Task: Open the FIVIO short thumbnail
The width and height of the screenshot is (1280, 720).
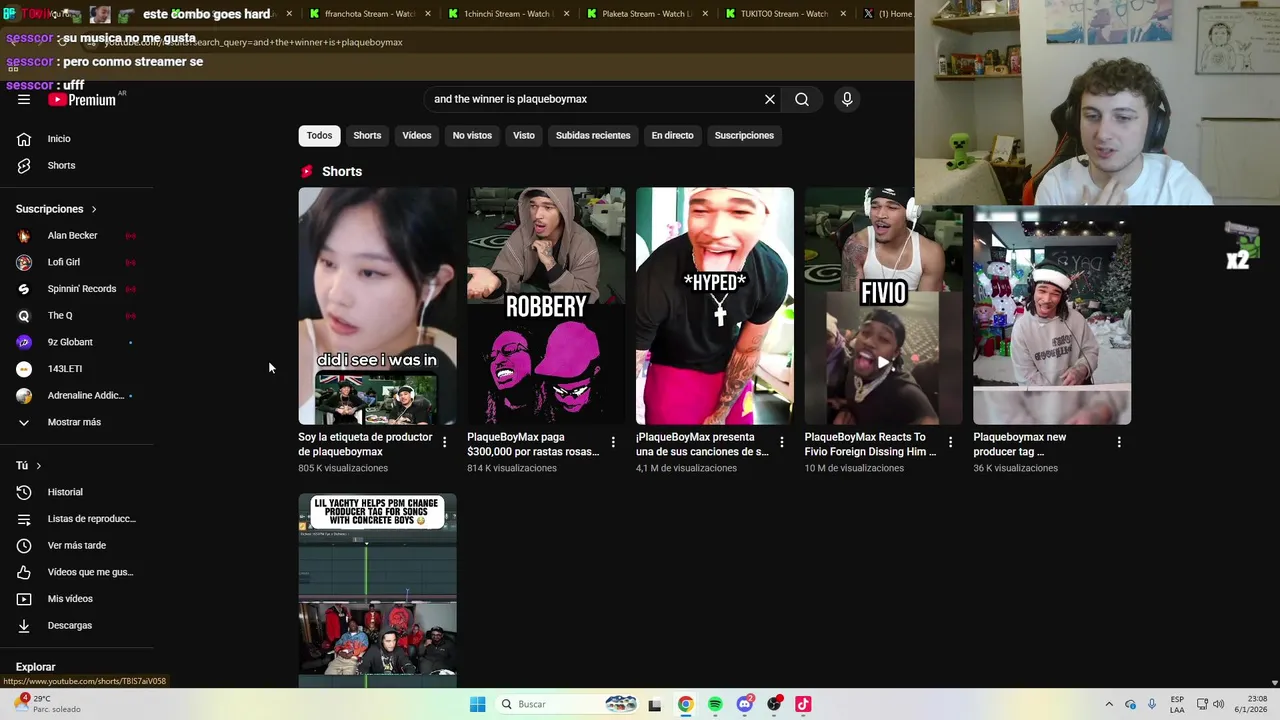Action: pyautogui.click(x=883, y=306)
